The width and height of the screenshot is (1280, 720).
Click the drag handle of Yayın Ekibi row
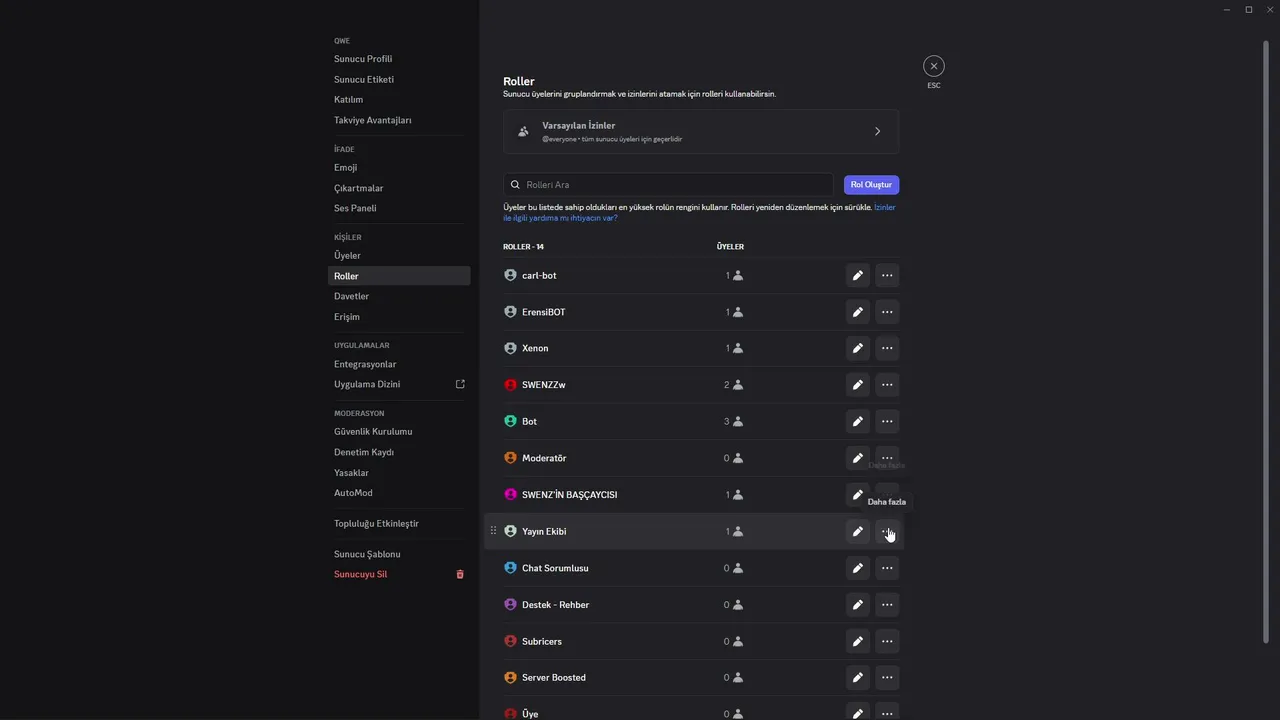click(493, 531)
